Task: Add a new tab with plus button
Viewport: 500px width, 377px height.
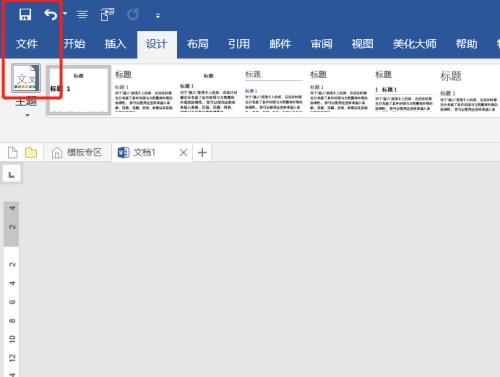Action: click(202, 153)
